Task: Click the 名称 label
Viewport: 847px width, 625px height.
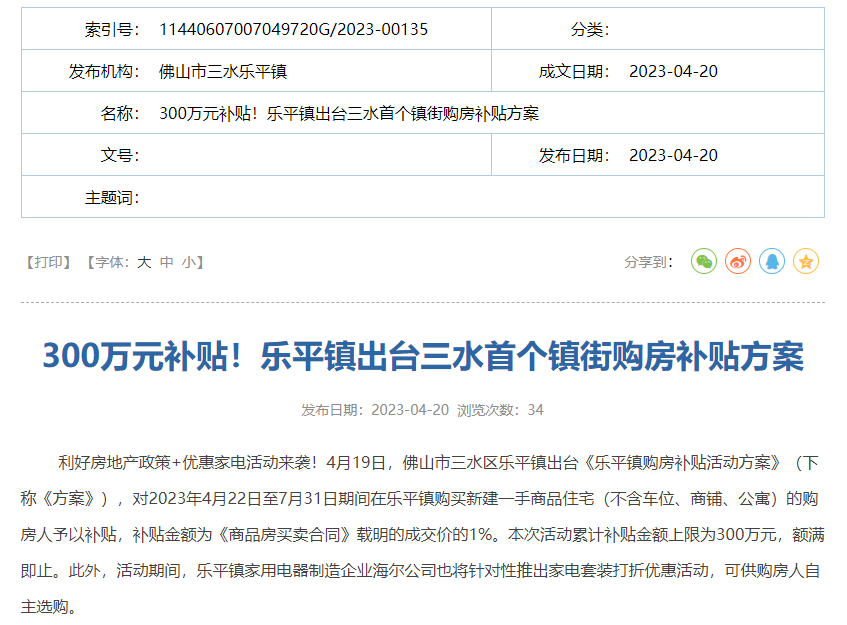Action: [120, 113]
